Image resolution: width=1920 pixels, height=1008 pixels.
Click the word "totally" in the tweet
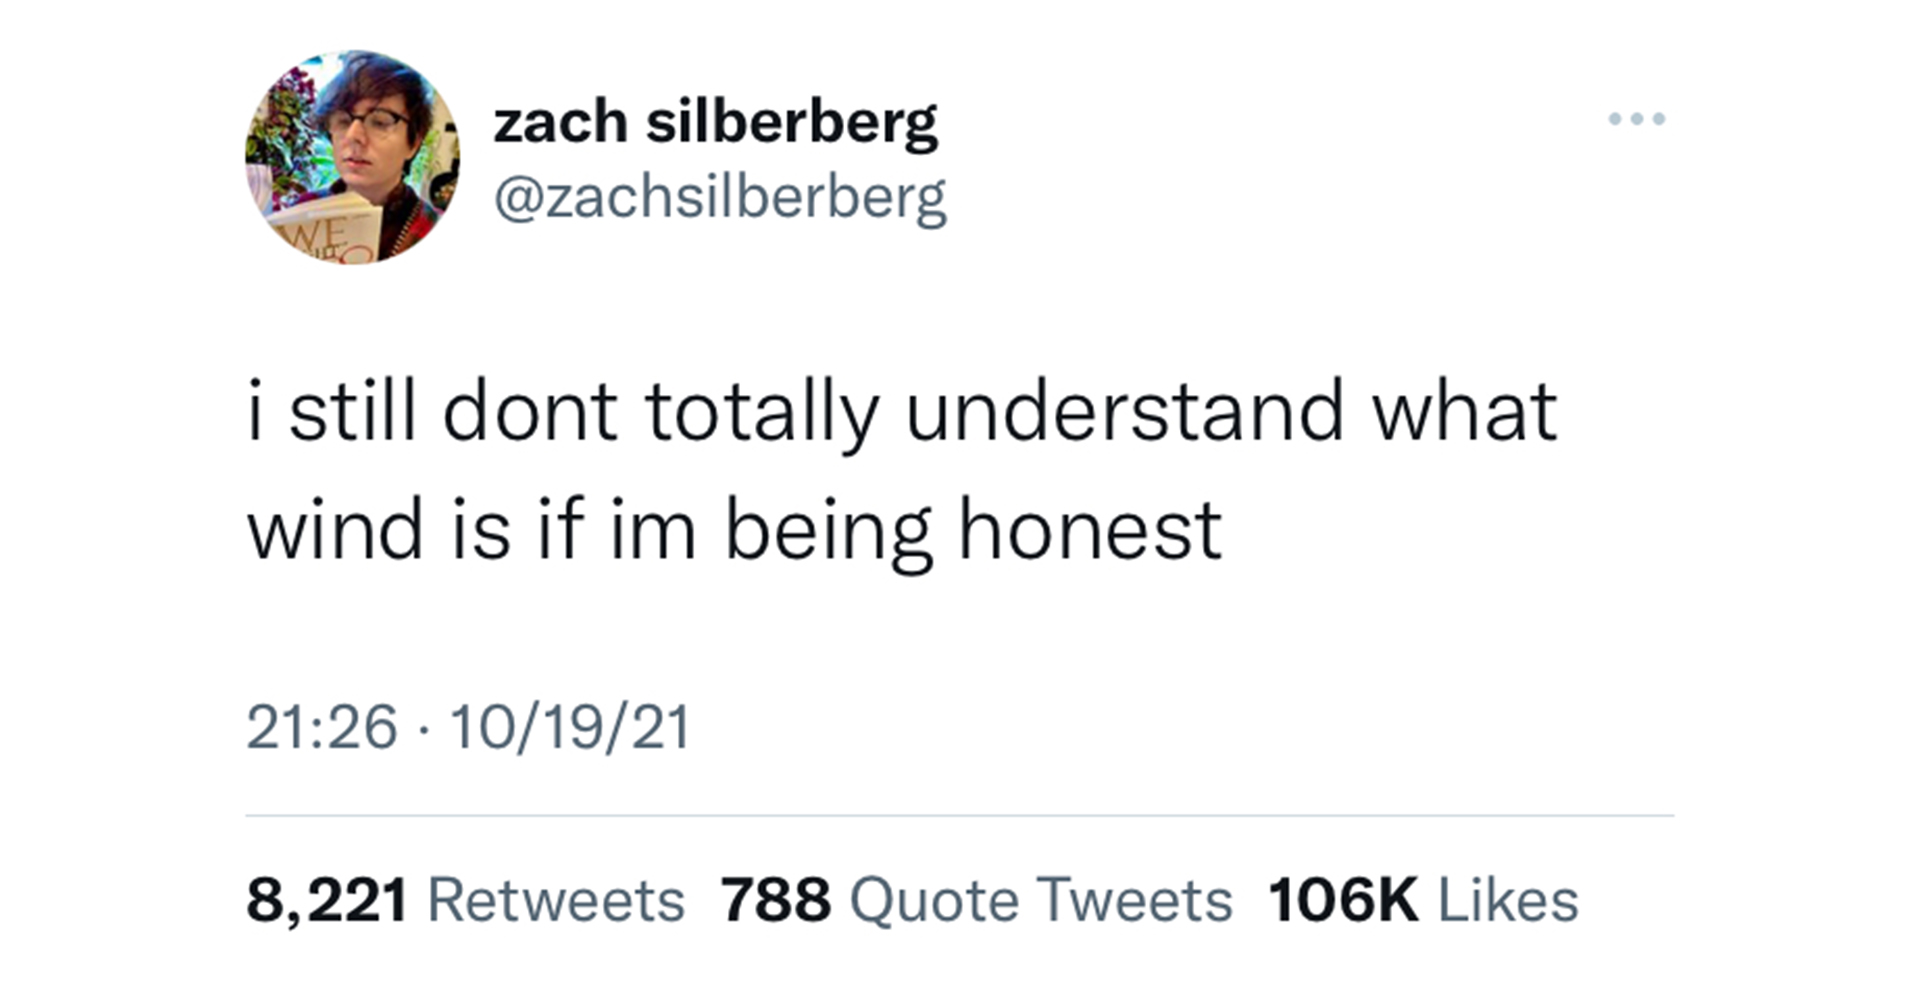(x=762, y=413)
